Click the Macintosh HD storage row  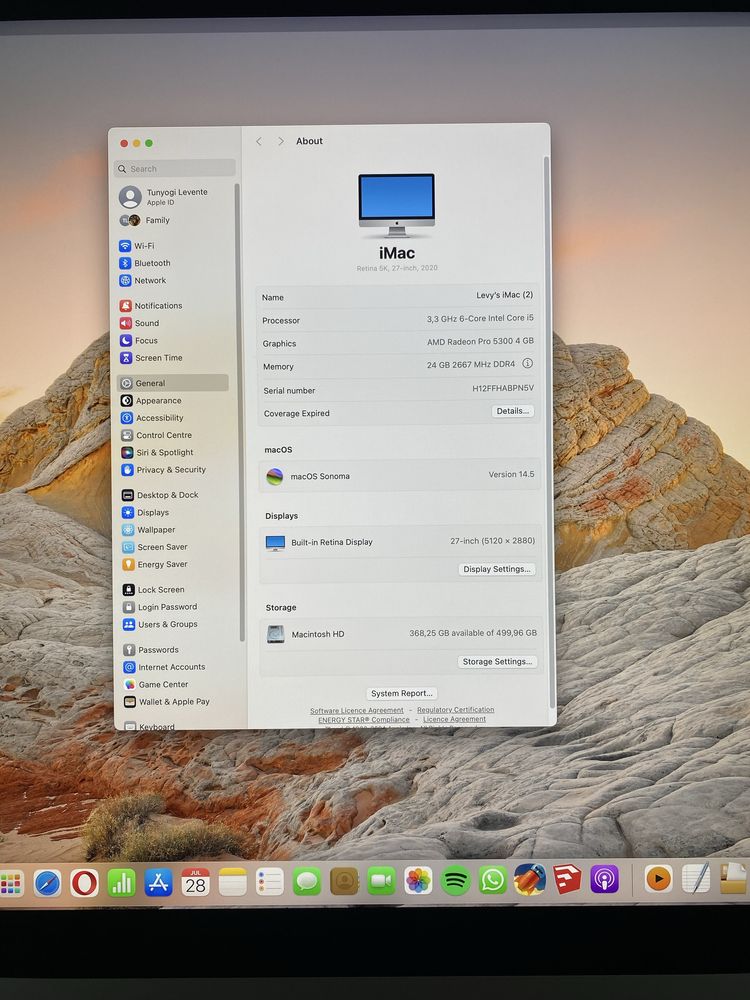(x=401, y=634)
